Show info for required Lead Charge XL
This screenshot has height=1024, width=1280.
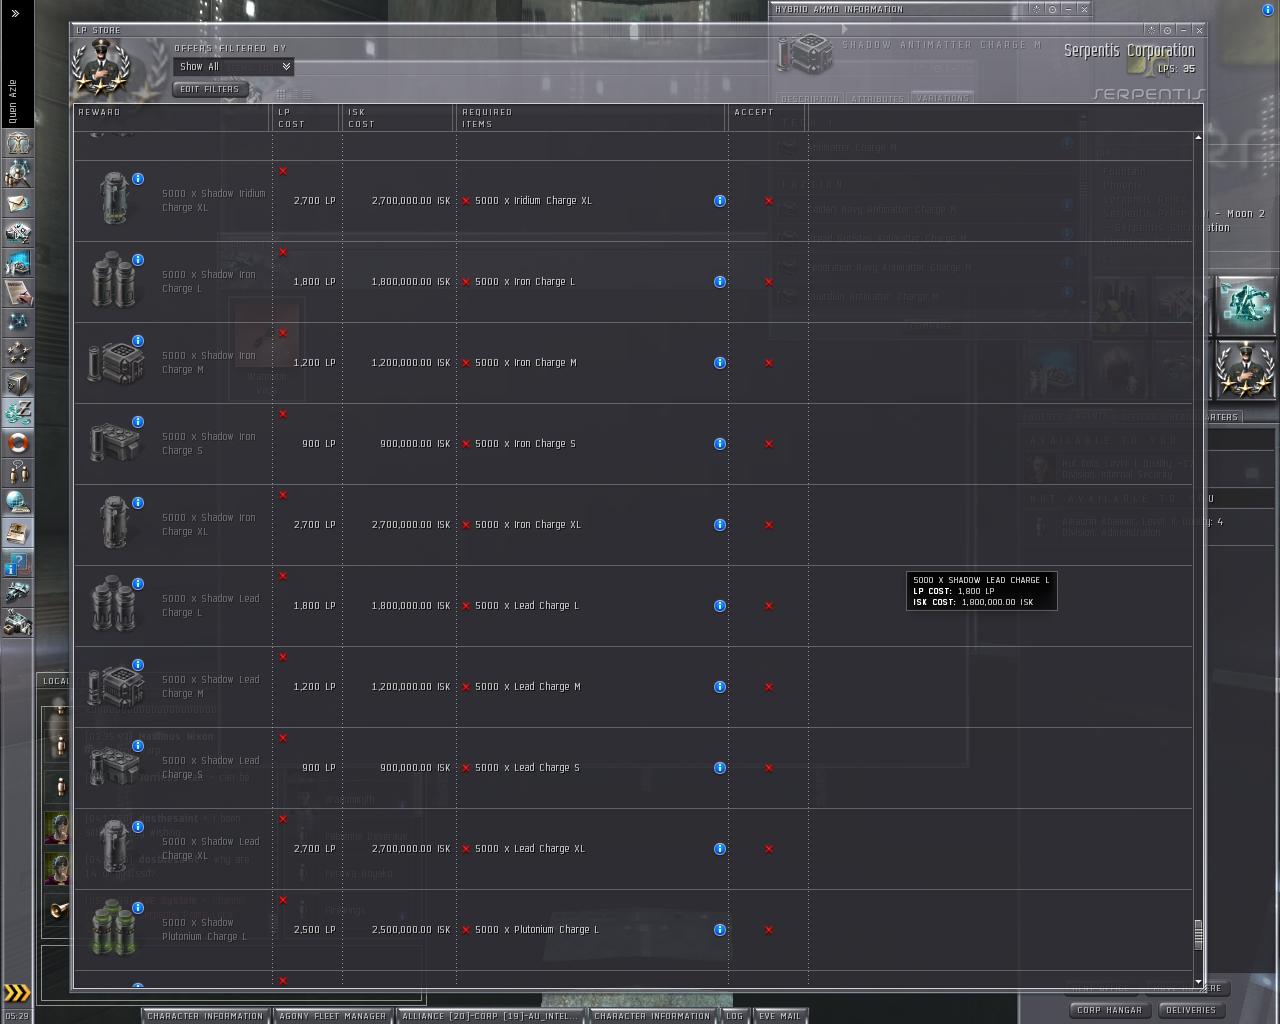(x=720, y=849)
